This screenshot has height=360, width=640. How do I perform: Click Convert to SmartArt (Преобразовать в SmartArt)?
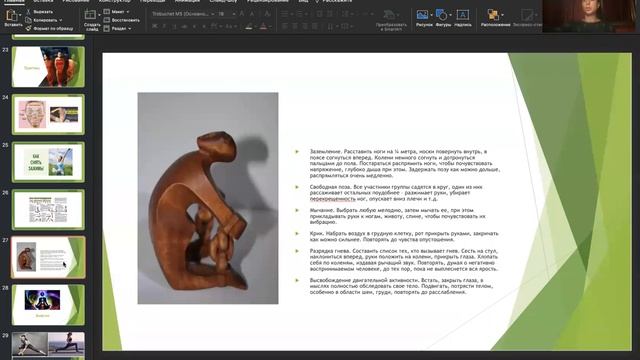coord(391,20)
